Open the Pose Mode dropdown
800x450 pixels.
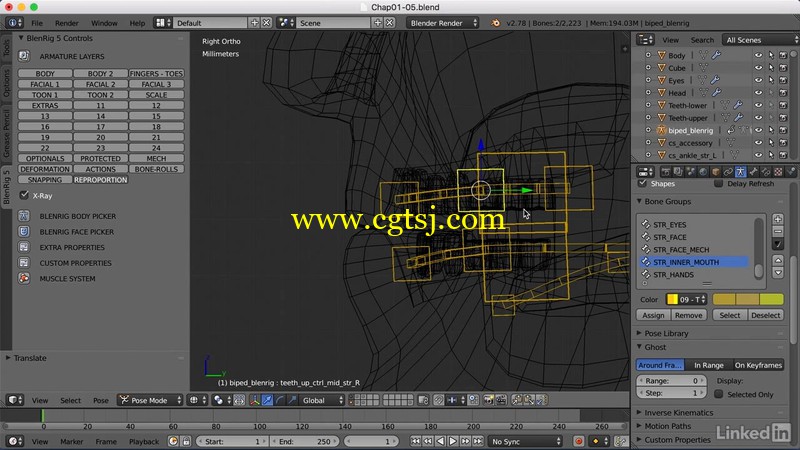[150, 400]
